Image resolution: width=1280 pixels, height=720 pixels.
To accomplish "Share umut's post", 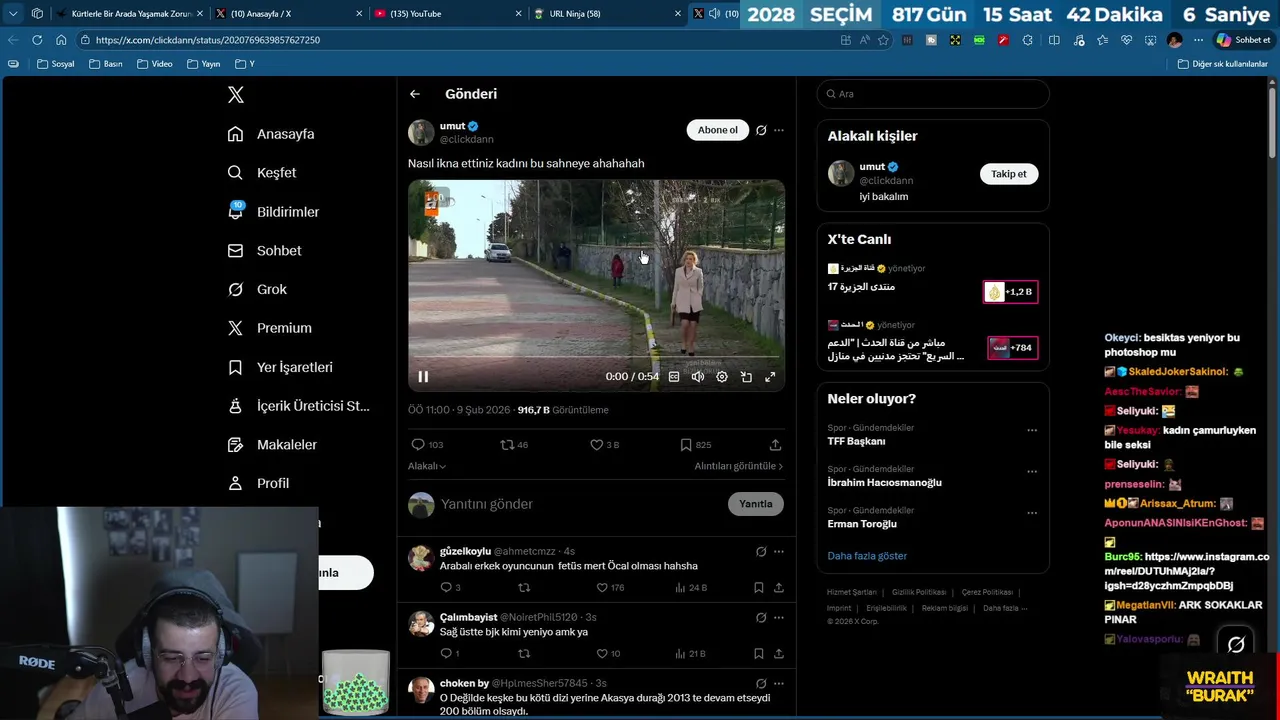I will coord(775,445).
